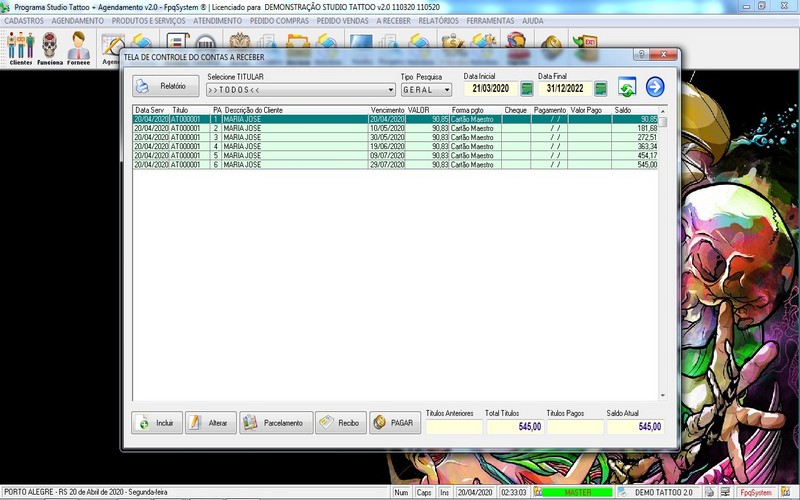
Task: Click the barcode icon in main toolbar
Action: tap(205, 42)
